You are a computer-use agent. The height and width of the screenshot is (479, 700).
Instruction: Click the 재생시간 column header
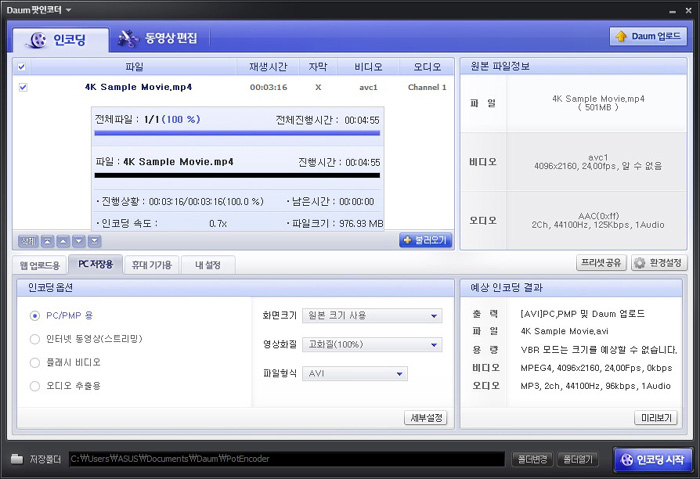tap(268, 67)
